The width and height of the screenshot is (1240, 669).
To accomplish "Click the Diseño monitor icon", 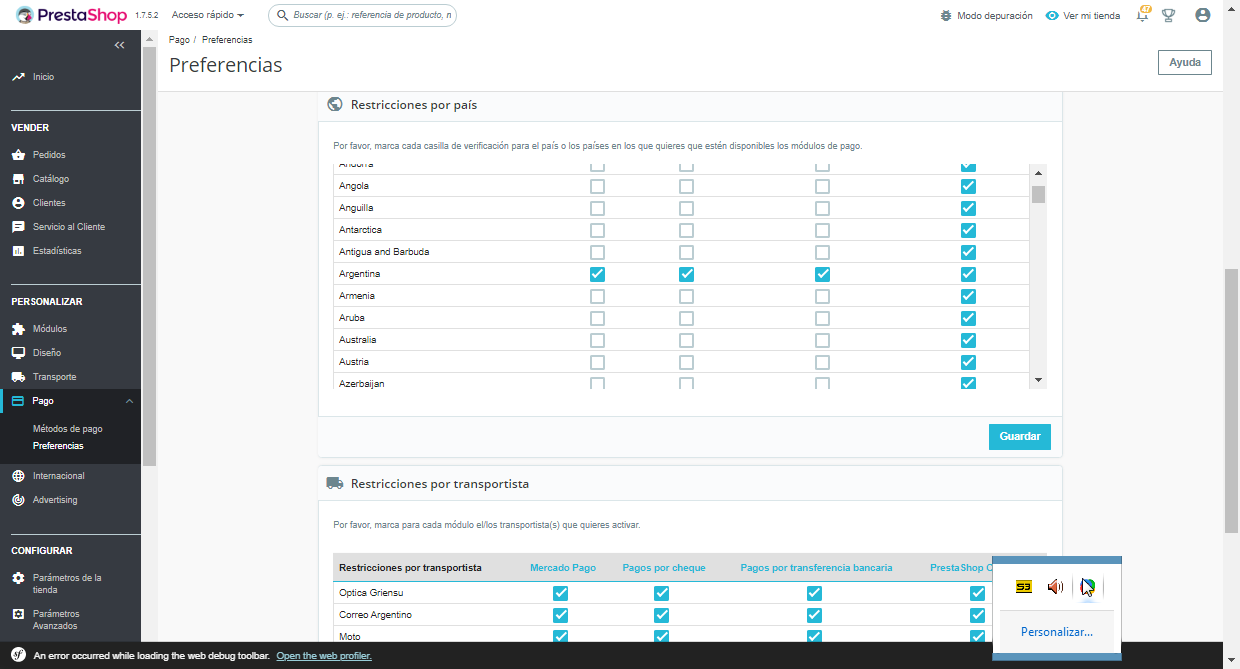I will pos(18,353).
